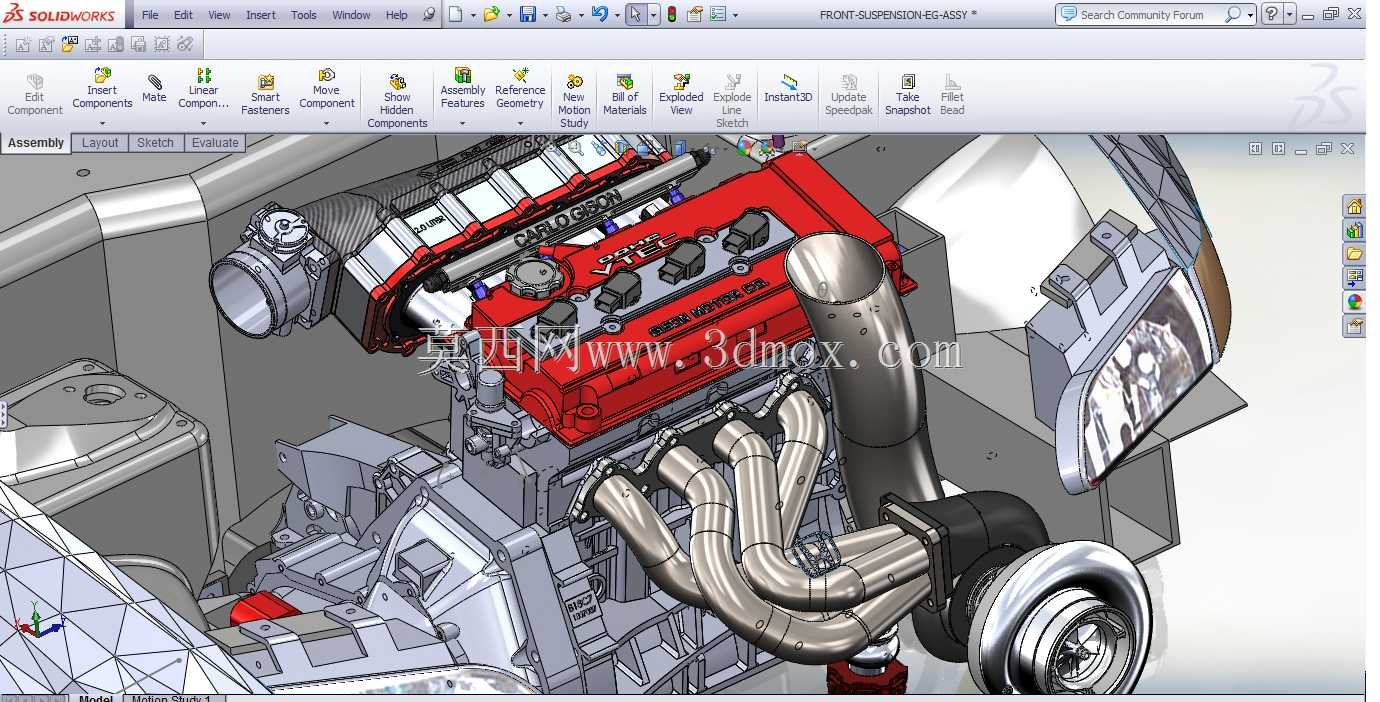Screen dimensions: 1380x702
Task: Open the Insert menu
Action: point(261,15)
